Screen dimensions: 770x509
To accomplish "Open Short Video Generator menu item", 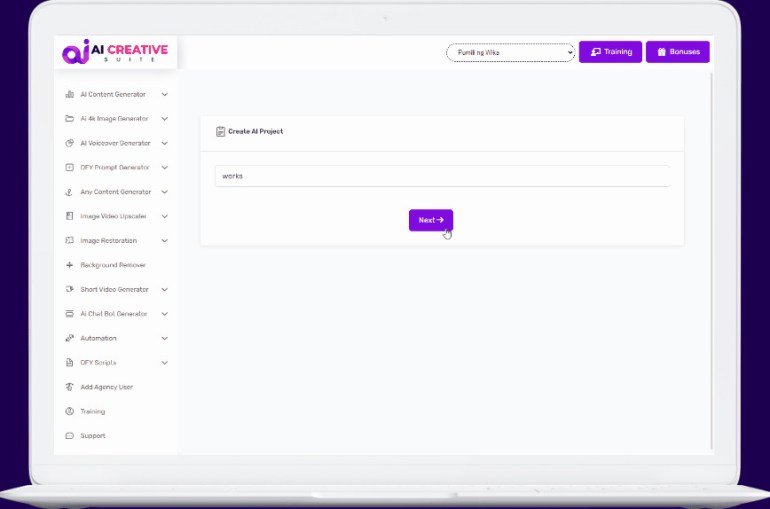I will [x=114, y=289].
